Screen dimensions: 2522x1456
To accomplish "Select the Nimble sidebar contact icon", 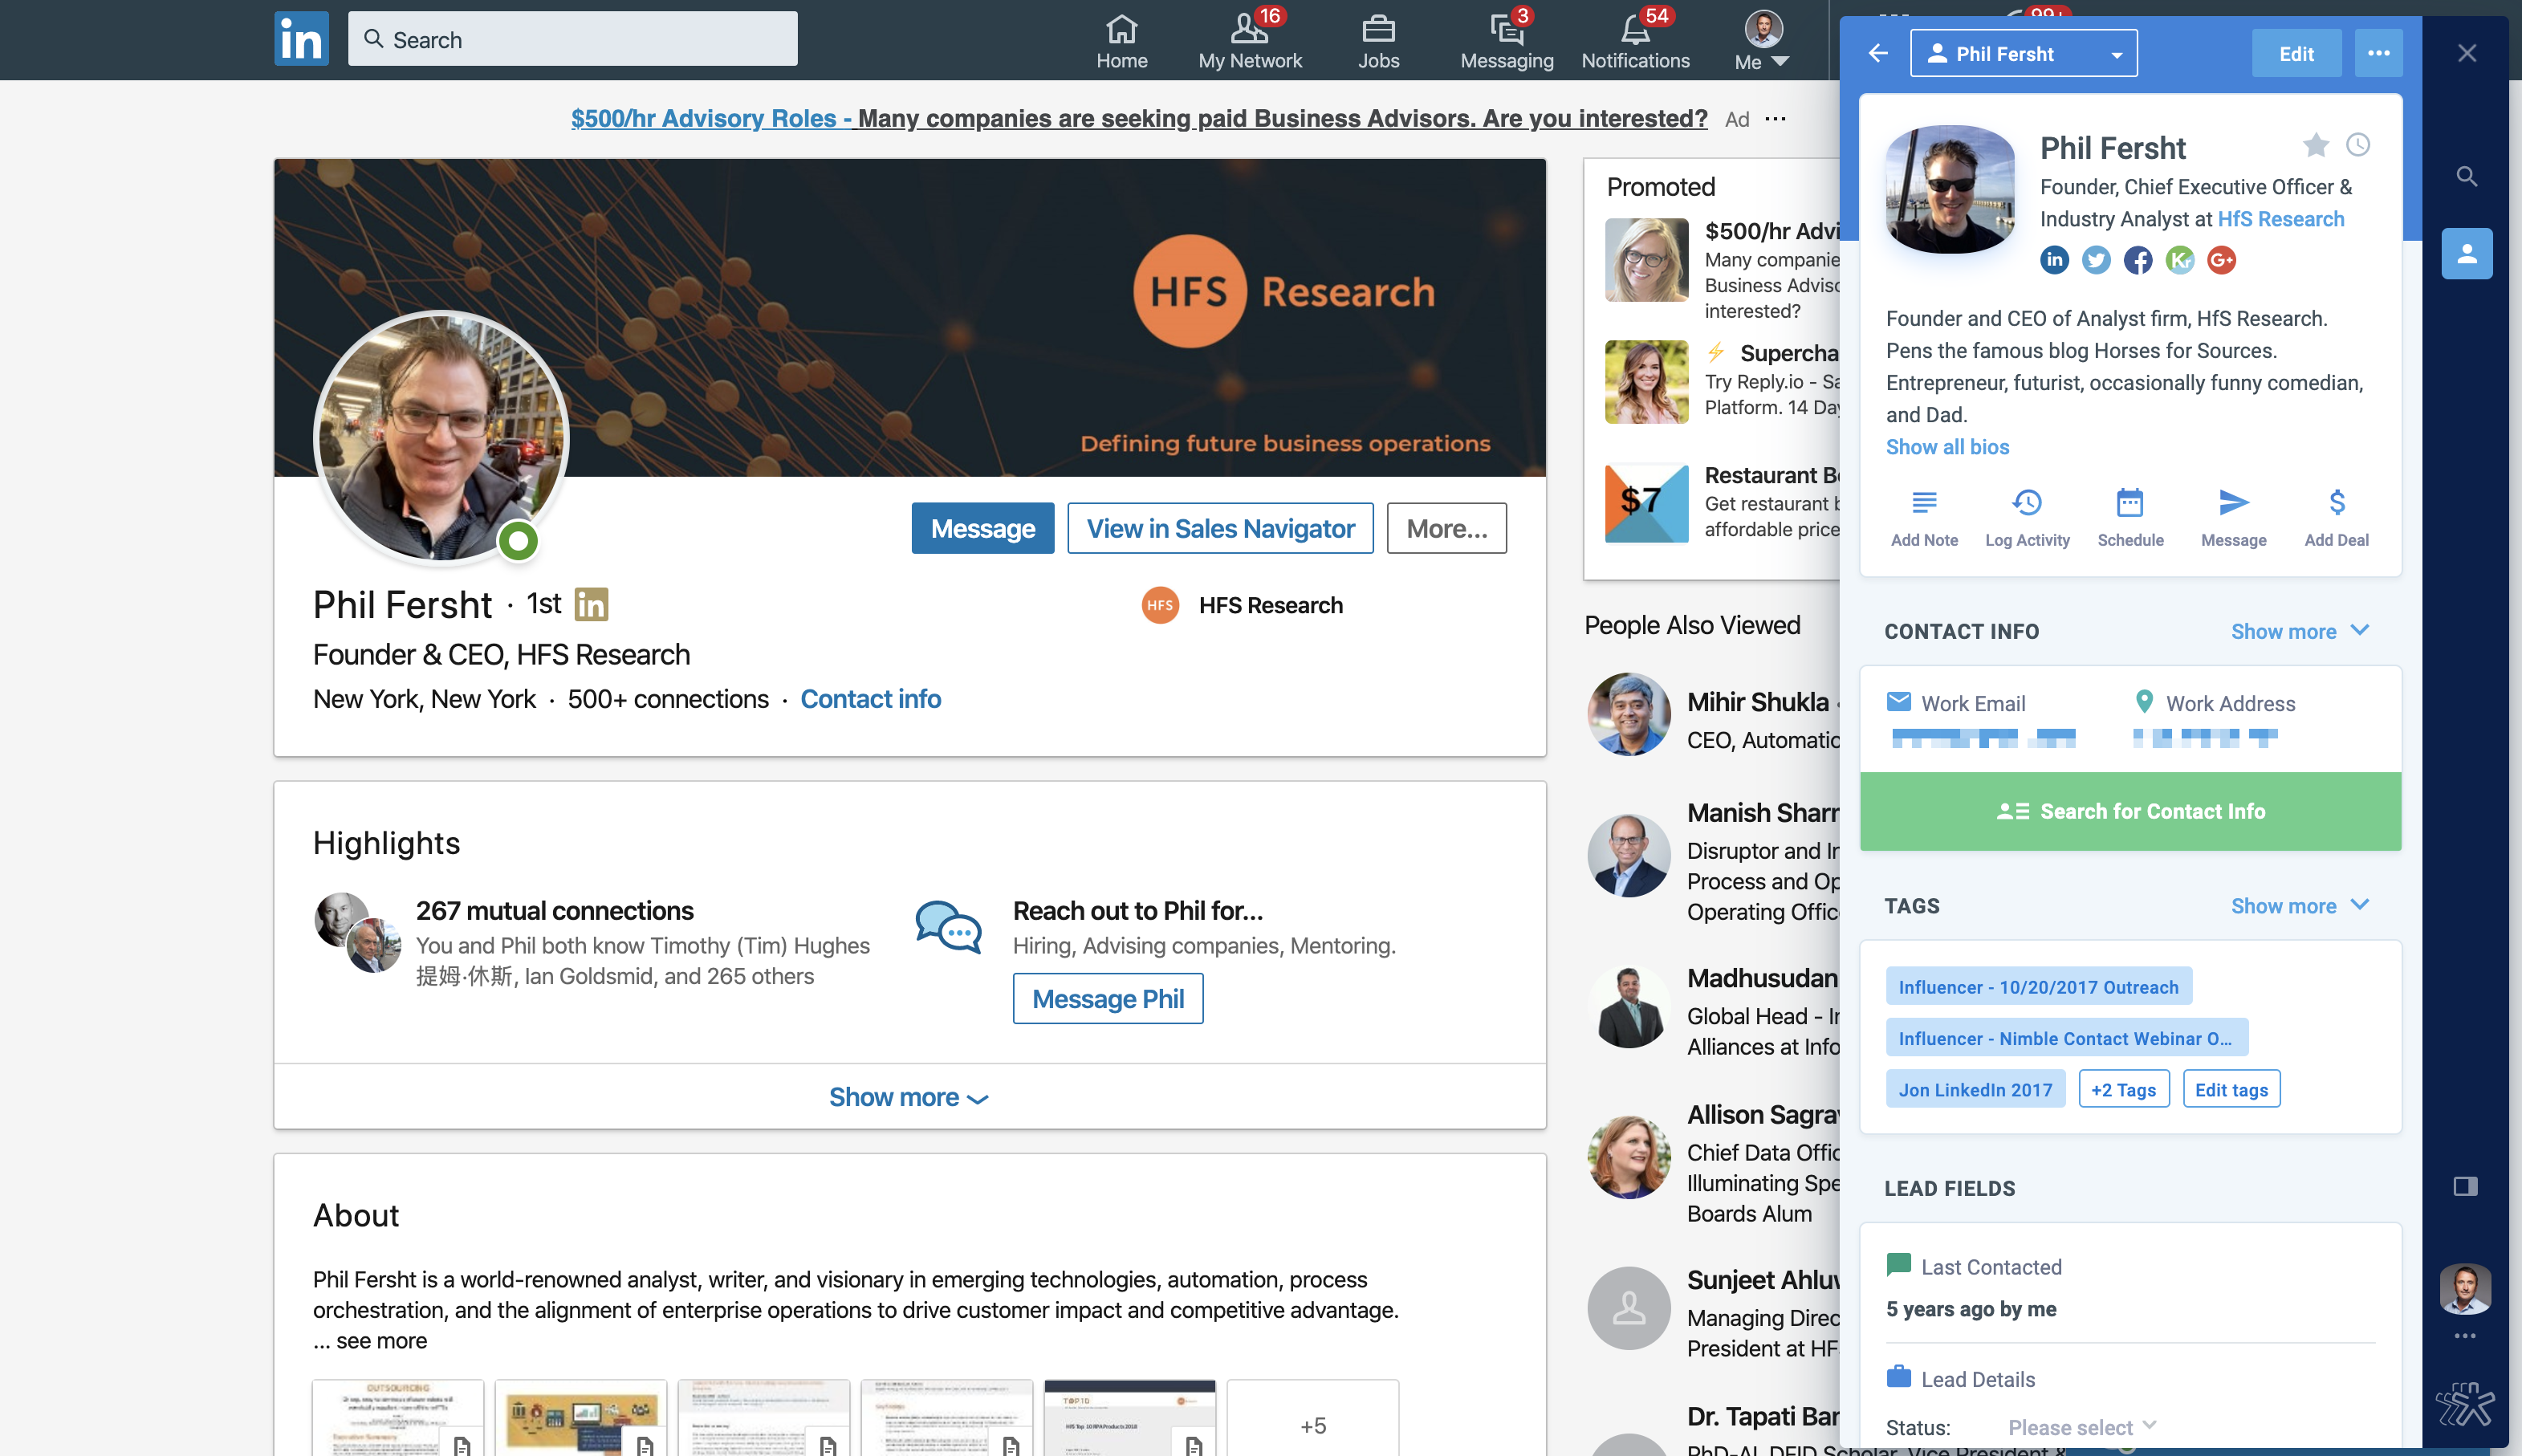I will [2467, 254].
